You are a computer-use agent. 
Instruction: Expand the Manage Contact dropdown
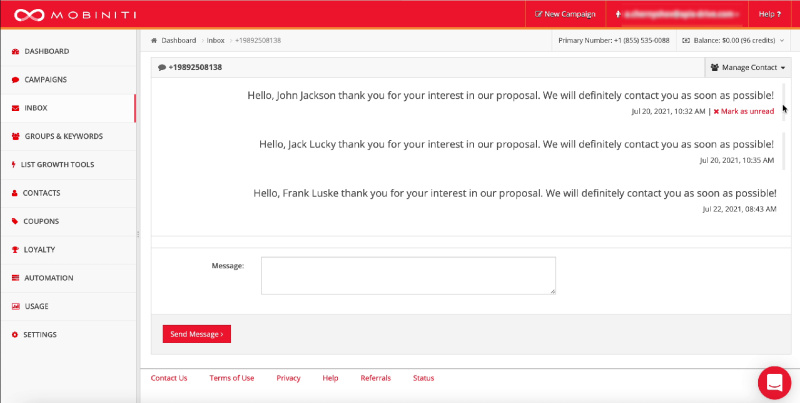(747, 67)
